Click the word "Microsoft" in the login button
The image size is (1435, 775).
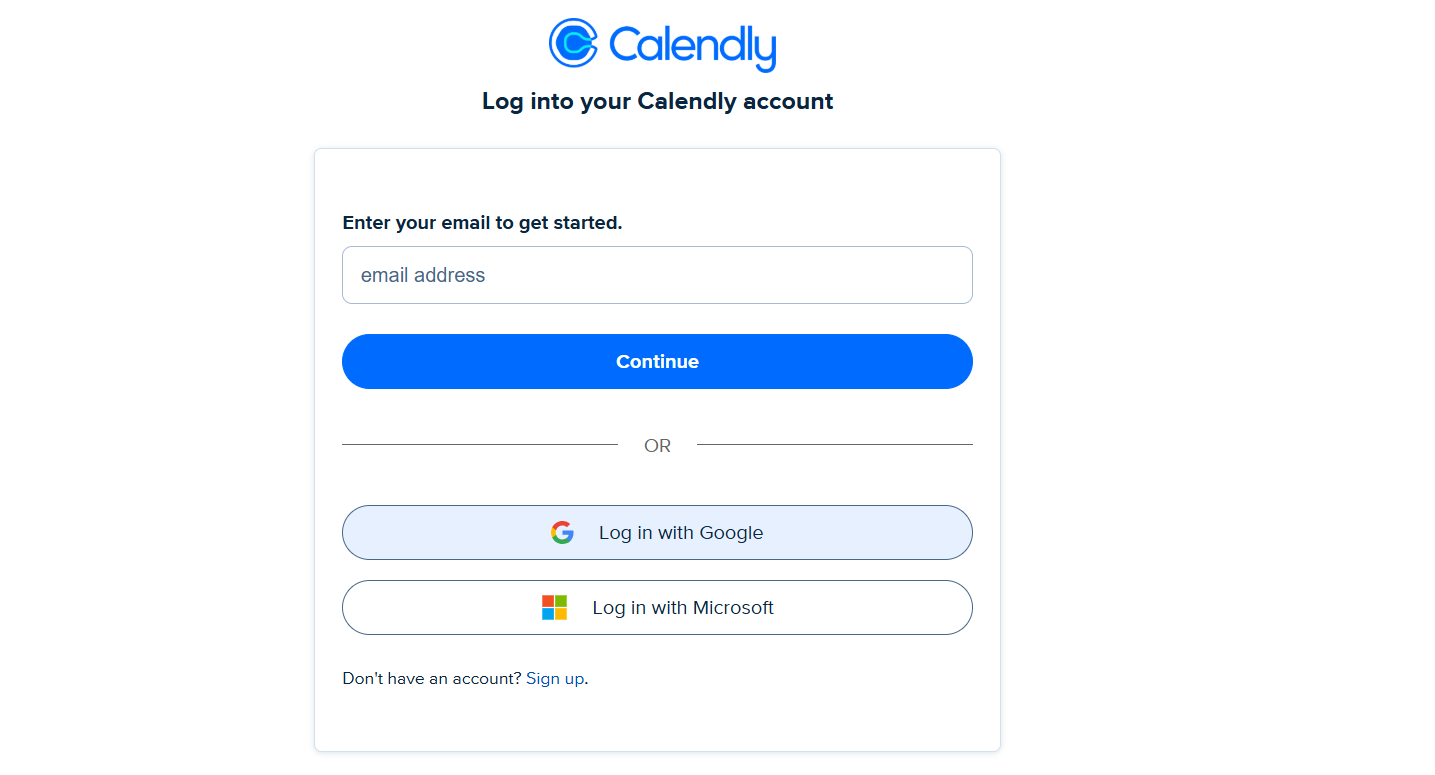(733, 608)
